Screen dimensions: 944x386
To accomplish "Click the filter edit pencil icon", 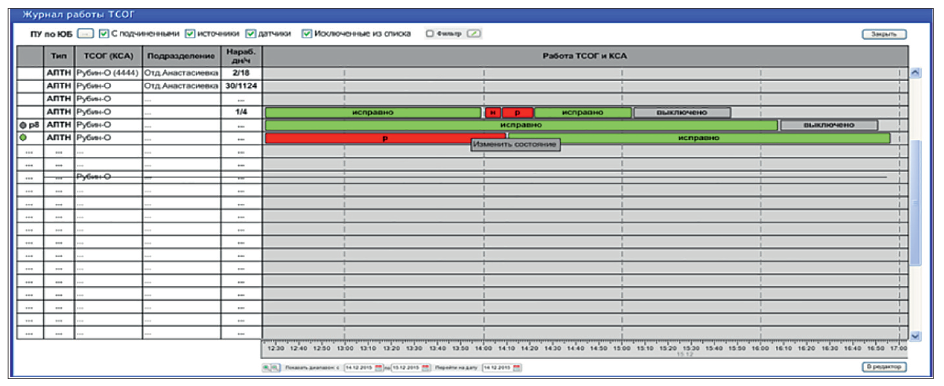I will pos(474,34).
